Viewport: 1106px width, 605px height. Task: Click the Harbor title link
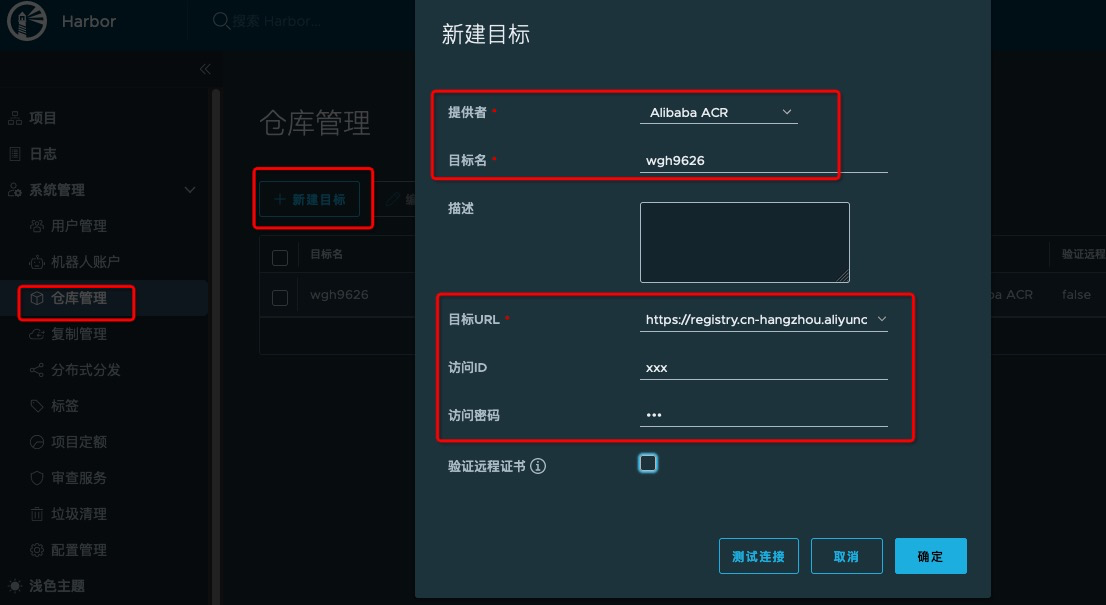click(88, 21)
